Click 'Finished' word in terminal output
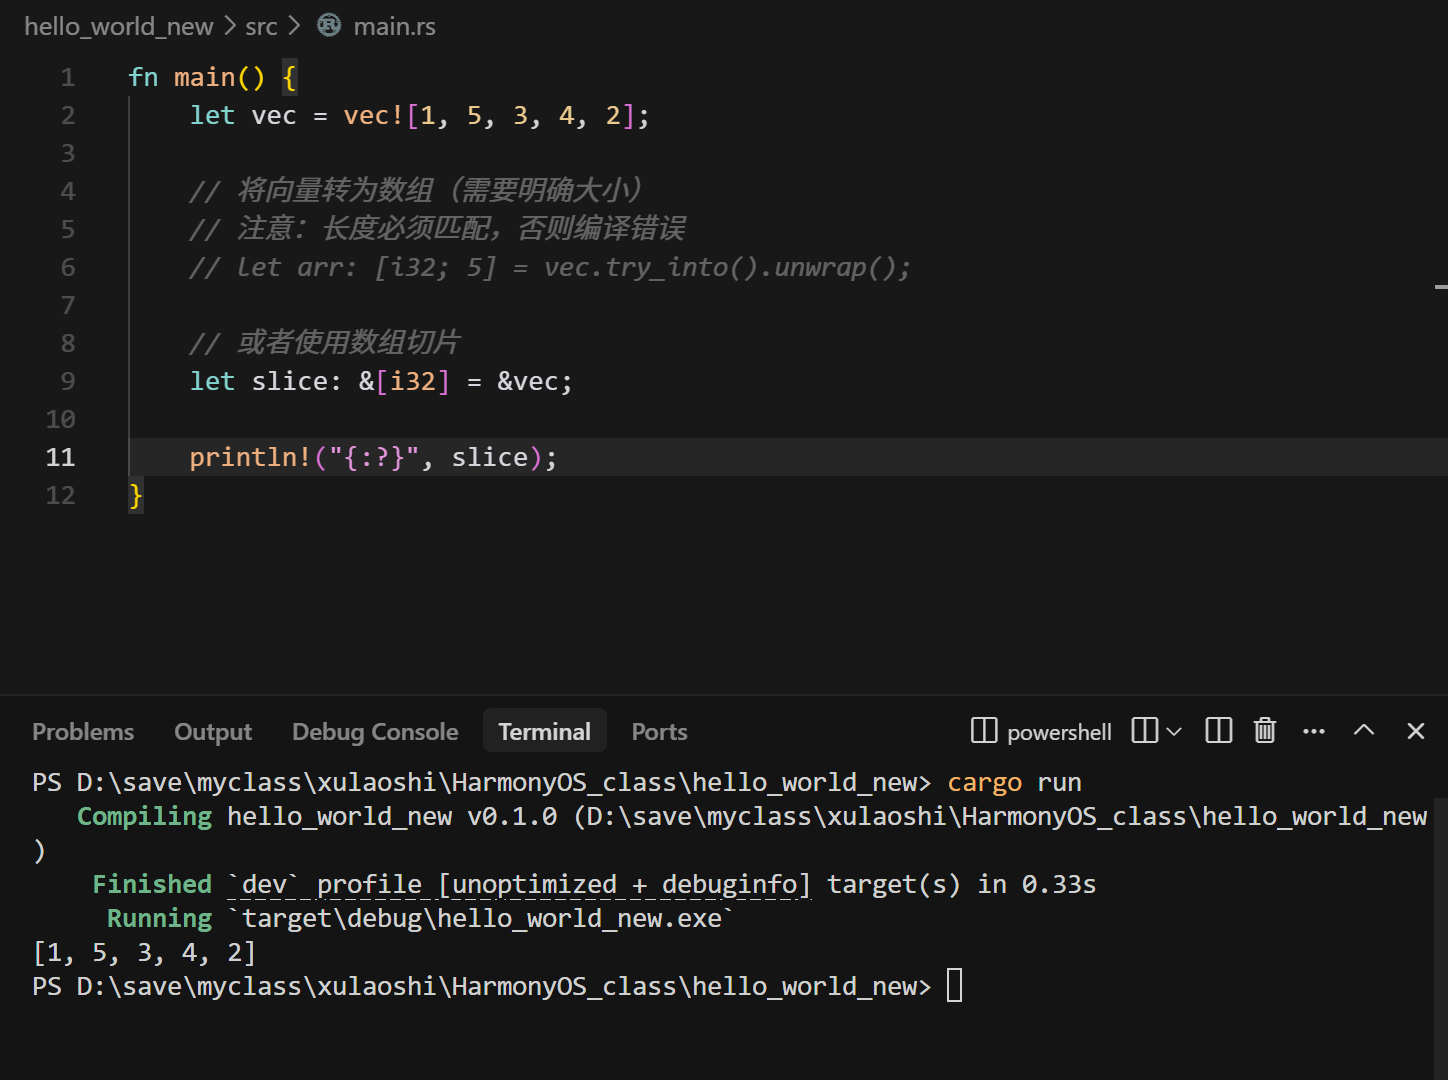Viewport: 1448px width, 1080px height. pos(152,884)
